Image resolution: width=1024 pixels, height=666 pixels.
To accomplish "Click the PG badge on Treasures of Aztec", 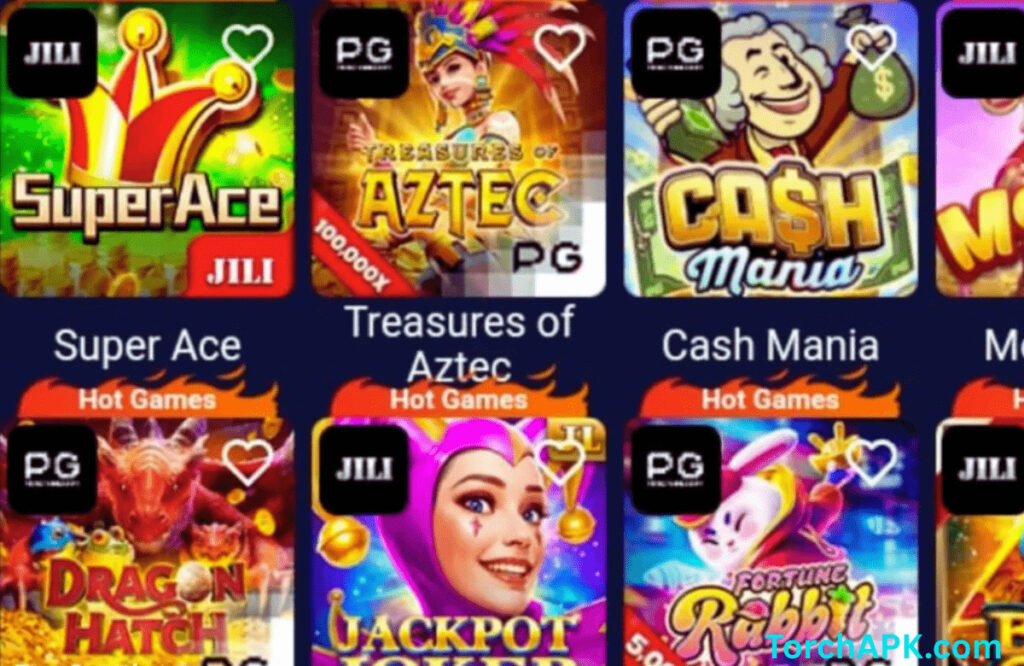I will (x=364, y=53).
